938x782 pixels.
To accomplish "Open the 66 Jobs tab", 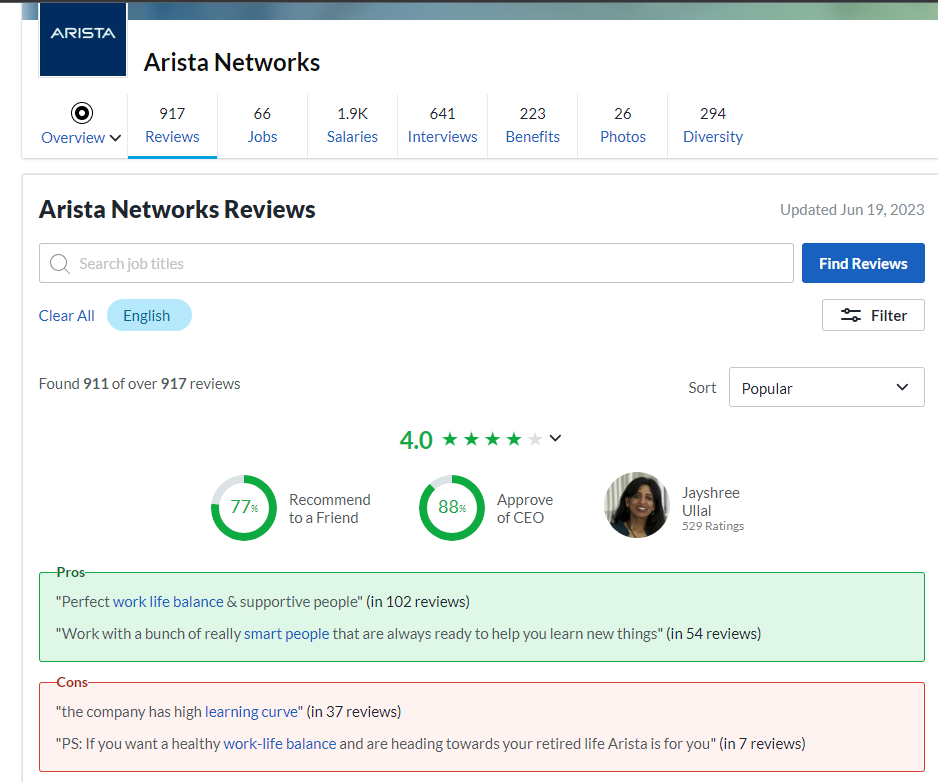I will 262,125.
